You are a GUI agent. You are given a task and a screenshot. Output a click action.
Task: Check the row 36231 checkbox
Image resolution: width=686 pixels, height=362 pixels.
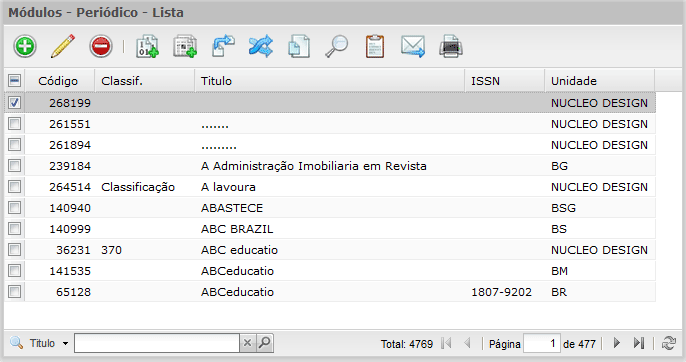[14, 250]
